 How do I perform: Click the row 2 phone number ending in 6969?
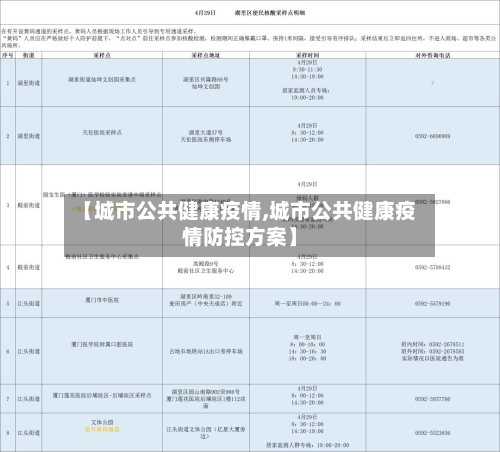point(432,136)
